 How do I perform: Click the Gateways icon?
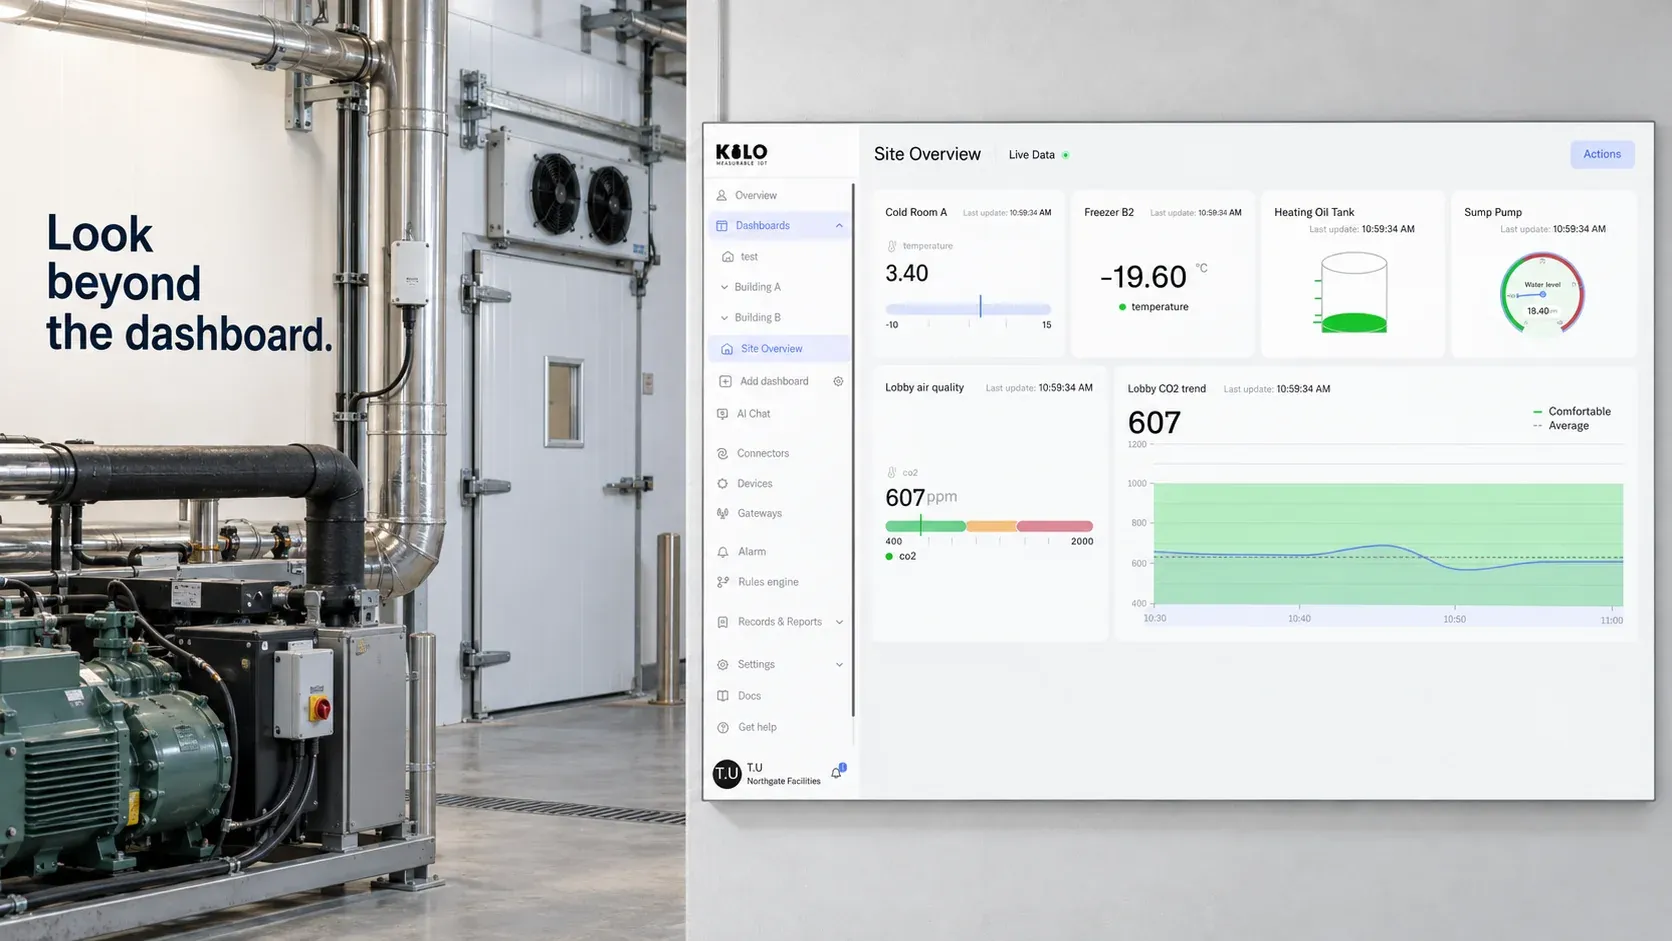(x=722, y=514)
